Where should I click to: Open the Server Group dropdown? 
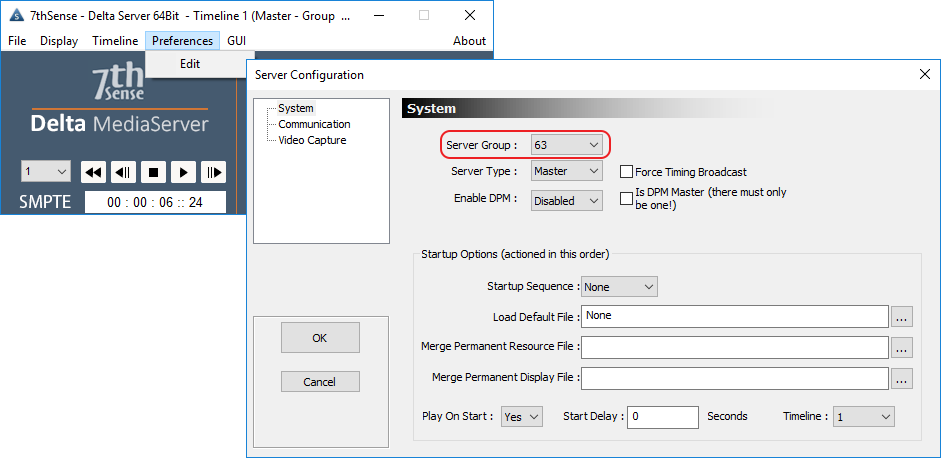(567, 145)
